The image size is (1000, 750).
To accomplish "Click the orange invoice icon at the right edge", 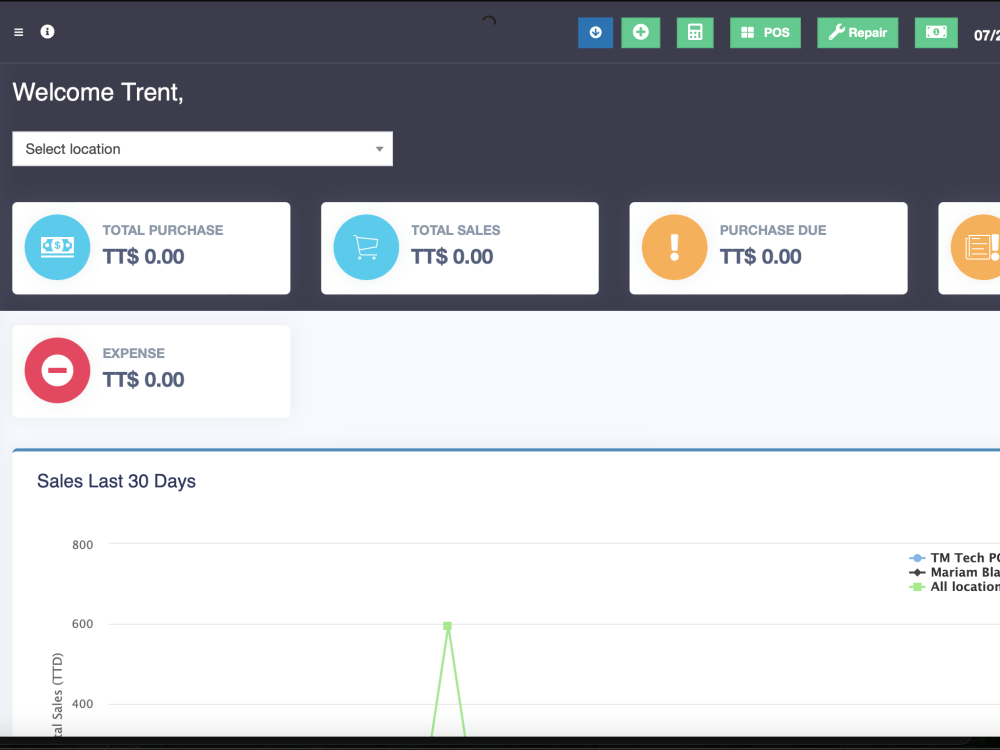I will click(x=976, y=247).
